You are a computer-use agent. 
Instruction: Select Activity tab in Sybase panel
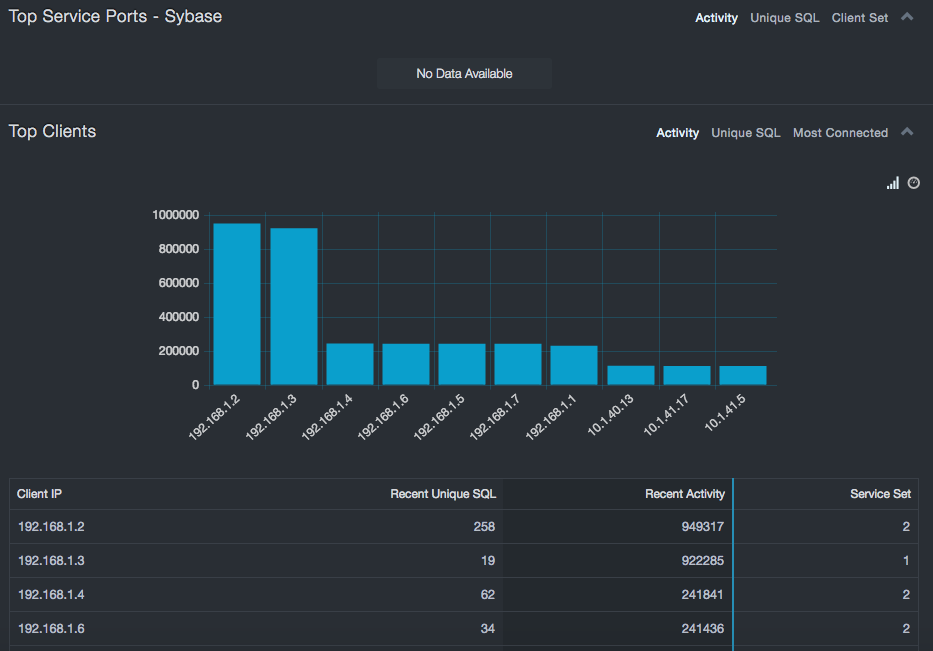click(716, 18)
